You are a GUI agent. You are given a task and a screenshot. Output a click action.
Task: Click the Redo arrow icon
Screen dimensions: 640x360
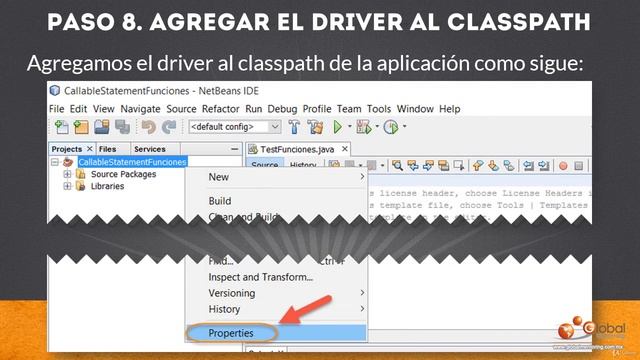click(169, 127)
